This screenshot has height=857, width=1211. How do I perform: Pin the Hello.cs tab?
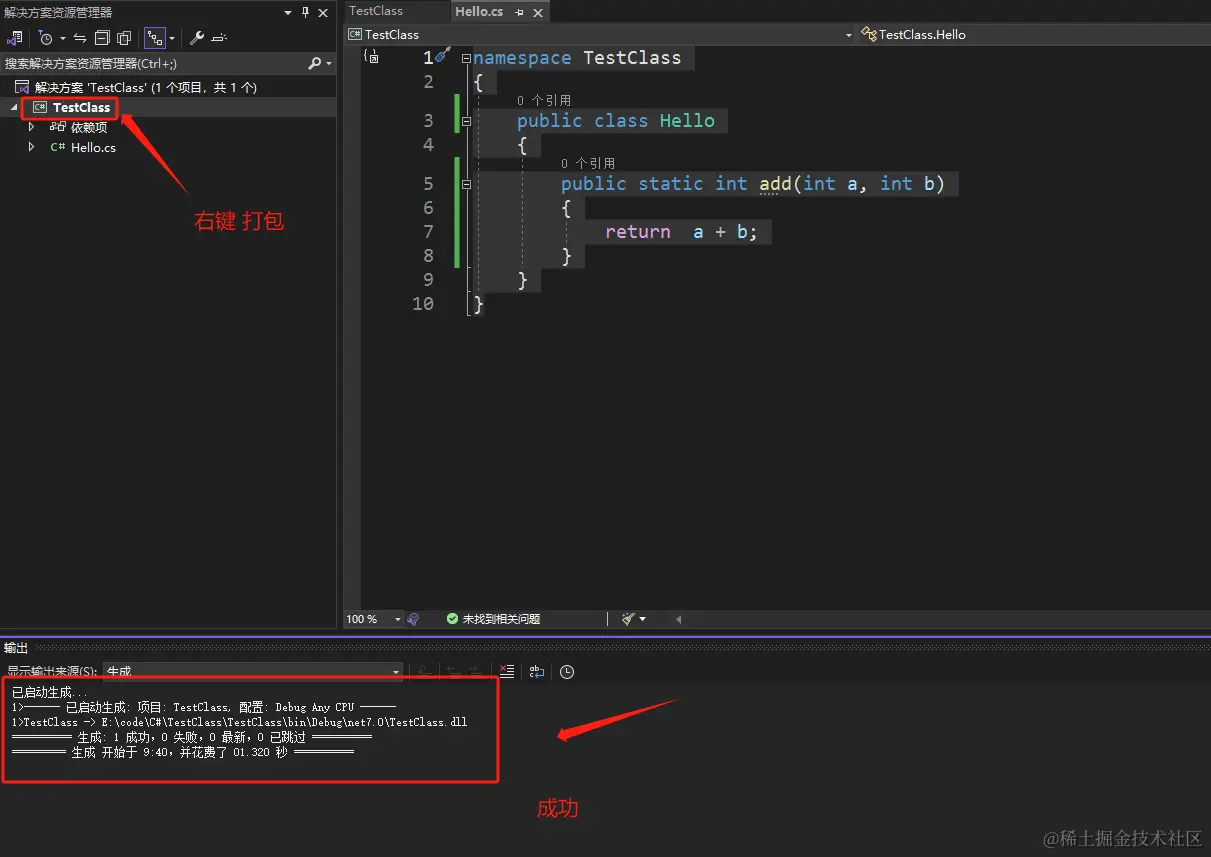(519, 12)
